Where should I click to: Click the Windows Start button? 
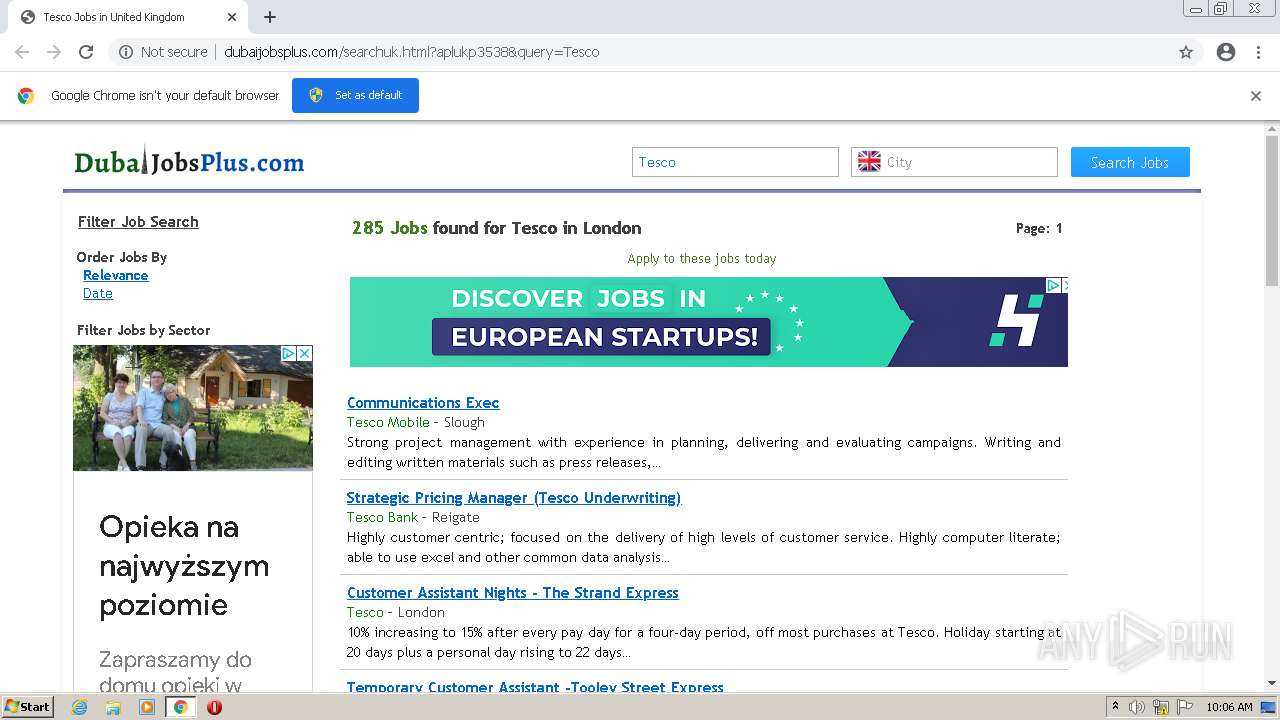27,707
